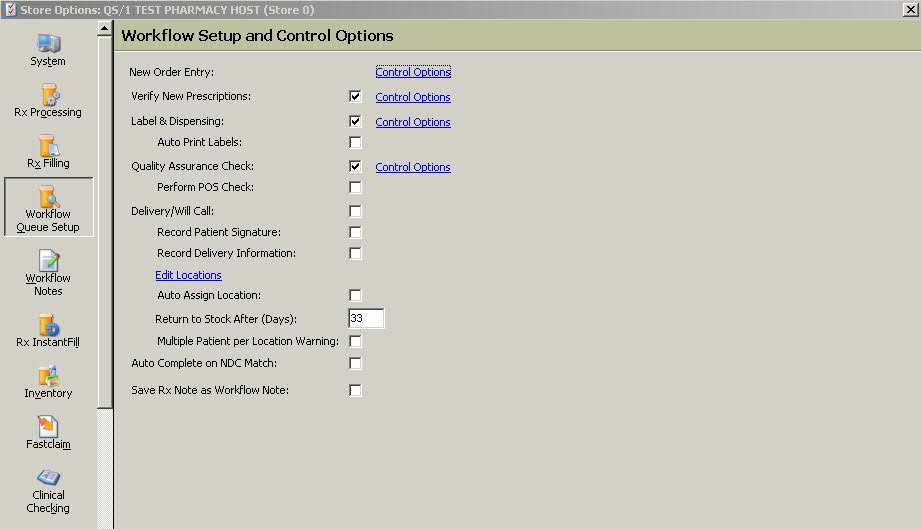Go to Workflow Notes section

click(48, 273)
